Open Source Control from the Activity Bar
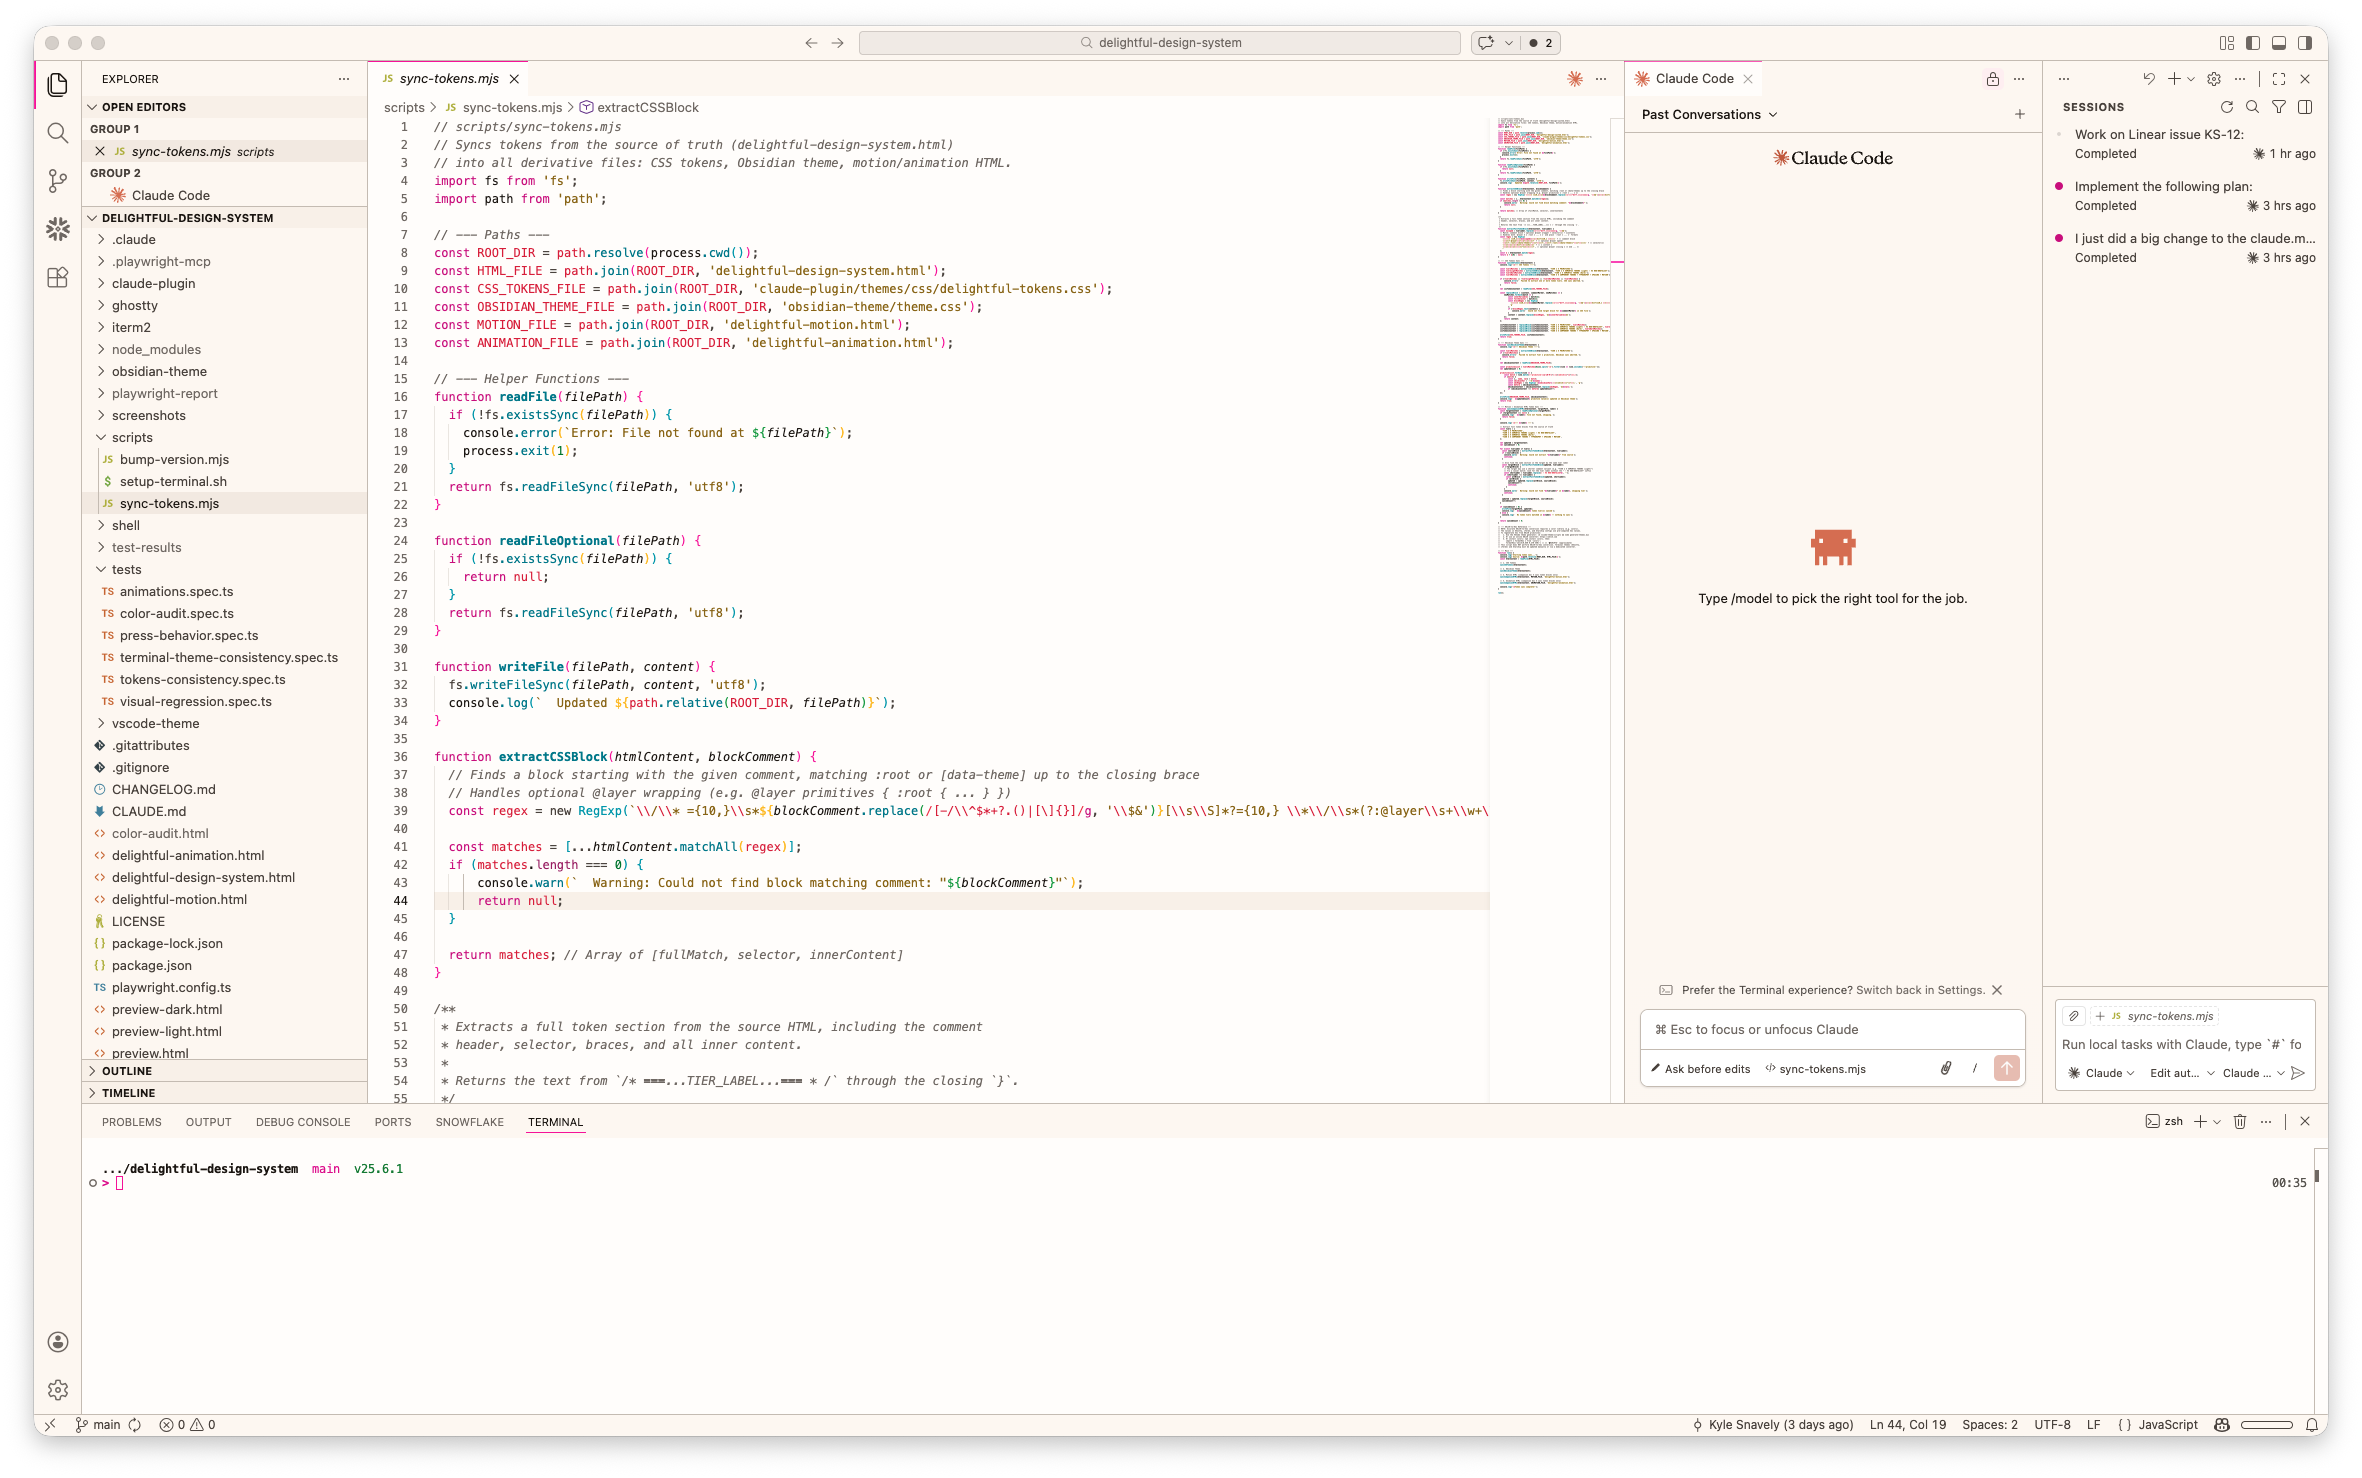Screen dimensions: 2362x1478 click(57, 180)
